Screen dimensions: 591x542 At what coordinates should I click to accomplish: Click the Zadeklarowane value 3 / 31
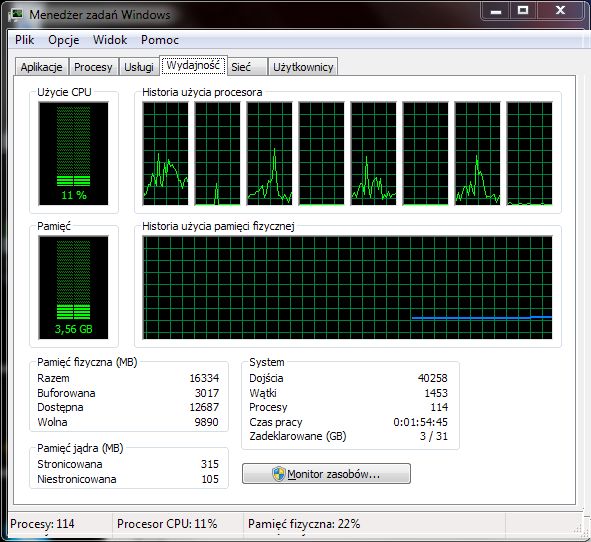pos(434,436)
